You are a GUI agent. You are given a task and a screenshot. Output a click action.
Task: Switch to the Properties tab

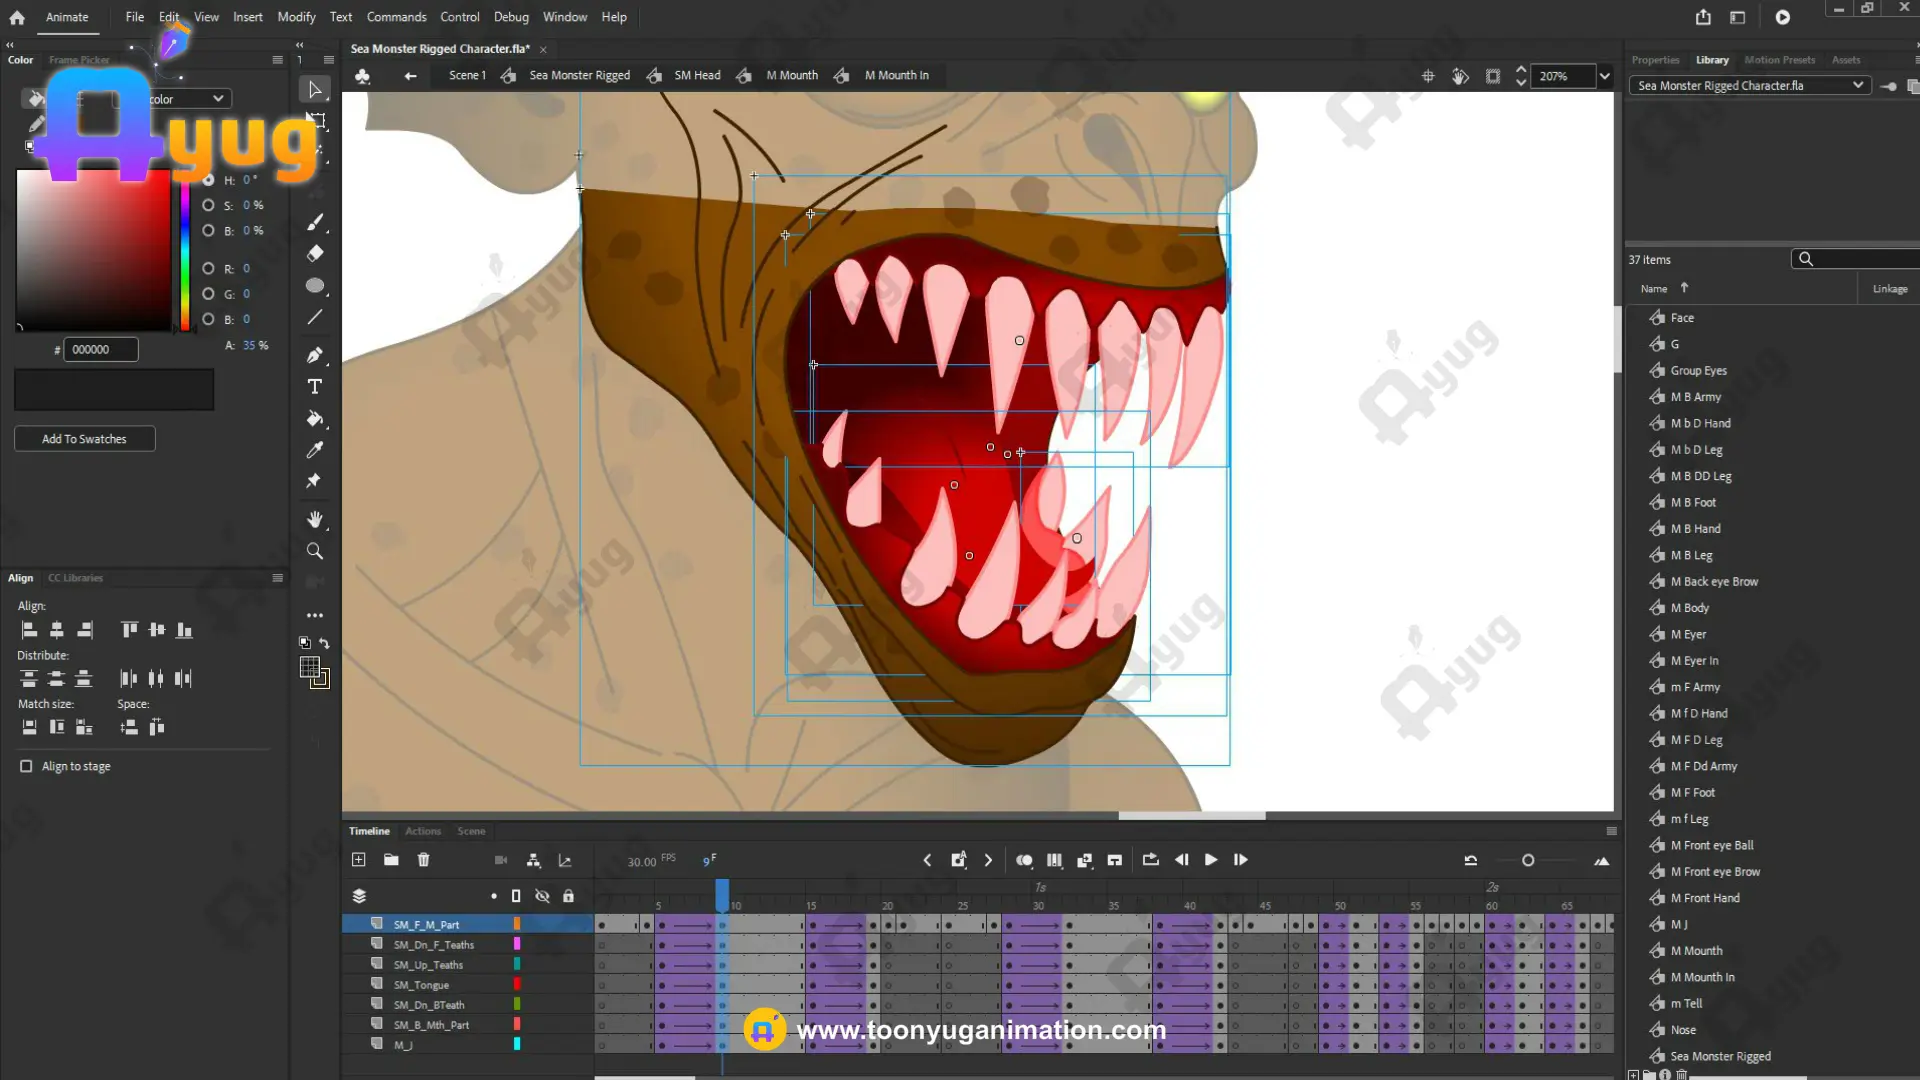1655,60
